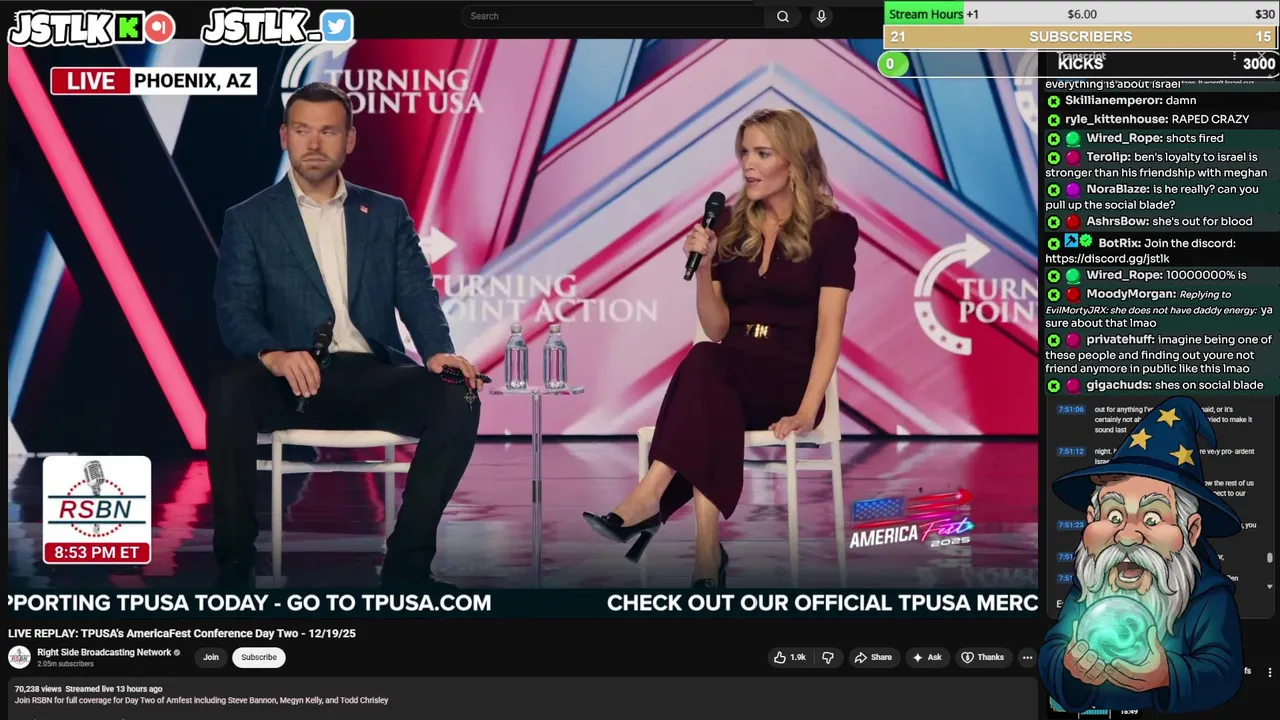
Task: Click the thumbs-down dislike icon
Action: [x=827, y=657]
